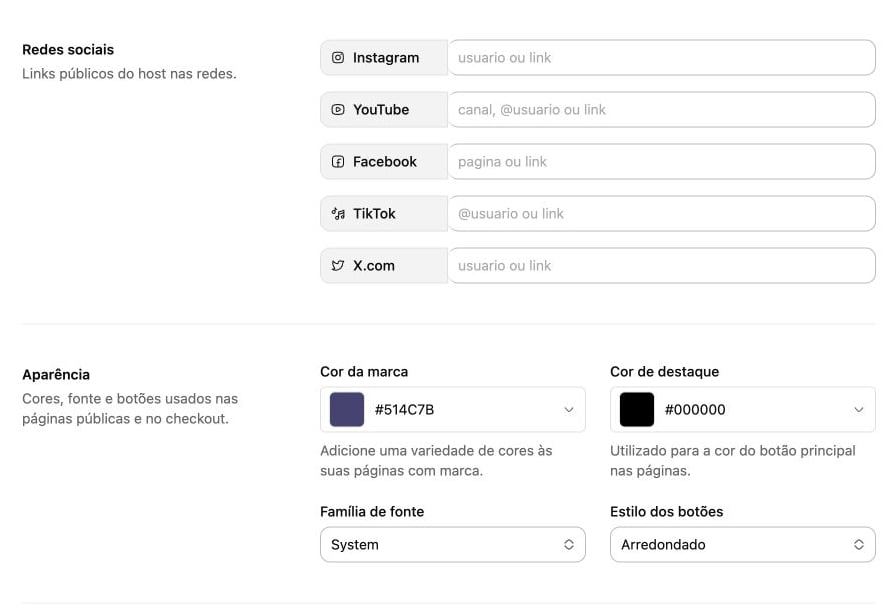Focus the TikTok @usuario ou link field
The width and height of the screenshot is (890, 610).
point(661,214)
